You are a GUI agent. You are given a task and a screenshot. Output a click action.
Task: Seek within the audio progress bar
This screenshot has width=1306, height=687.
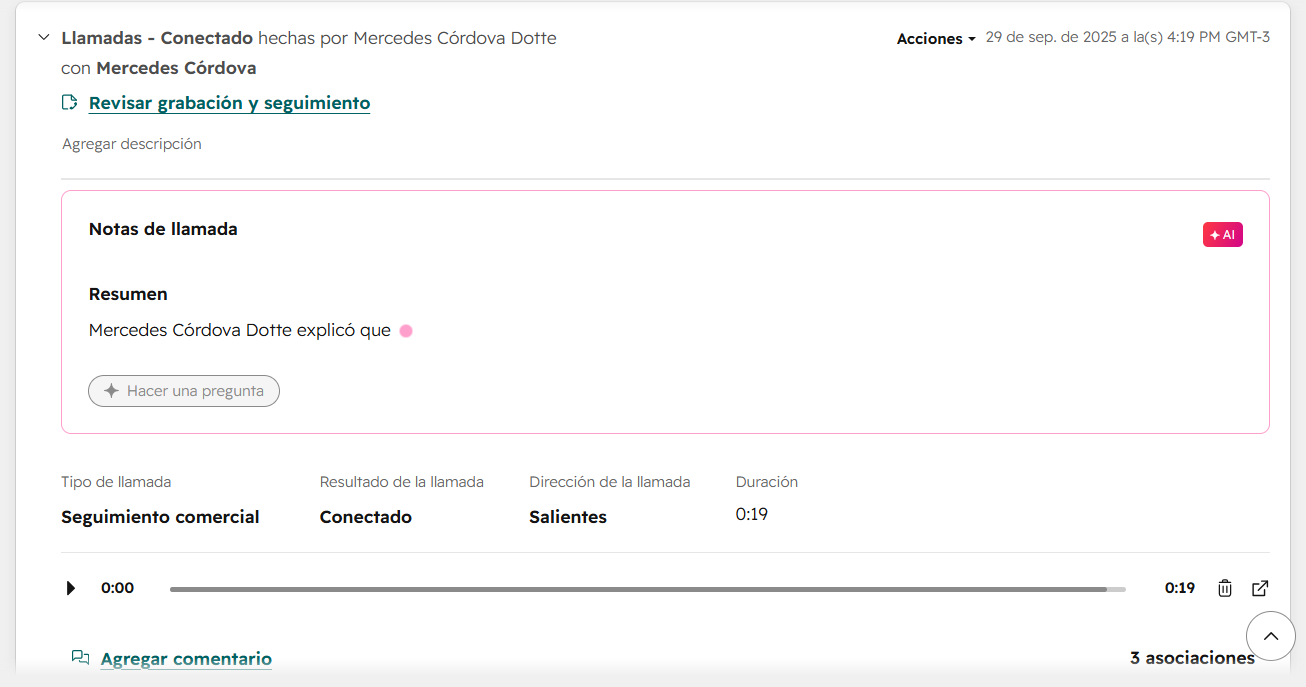click(647, 589)
